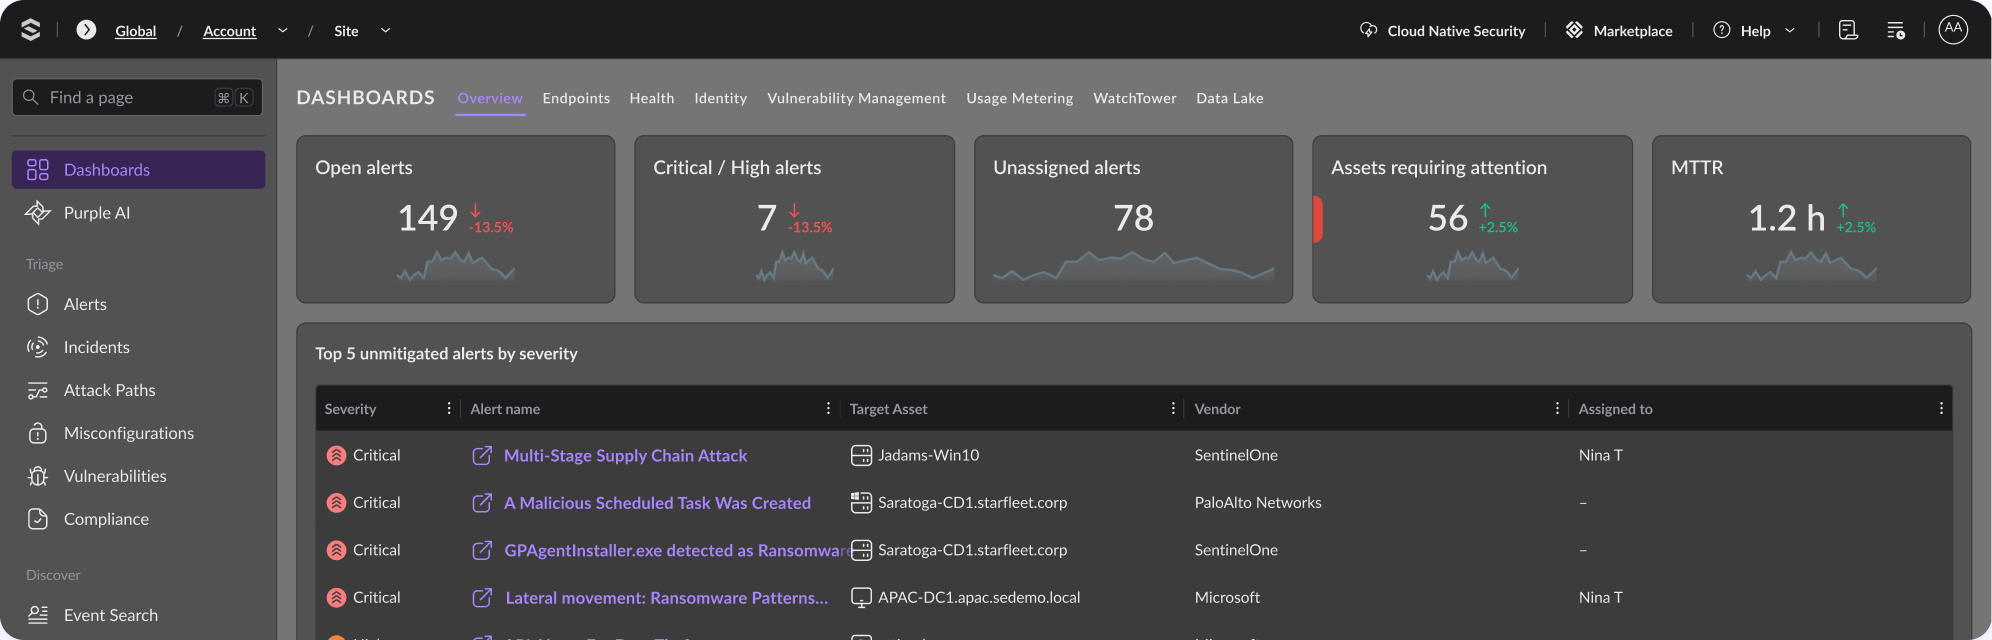Switch to the Endpoints tab
Viewport: 1992px width, 640px height.
click(x=576, y=98)
